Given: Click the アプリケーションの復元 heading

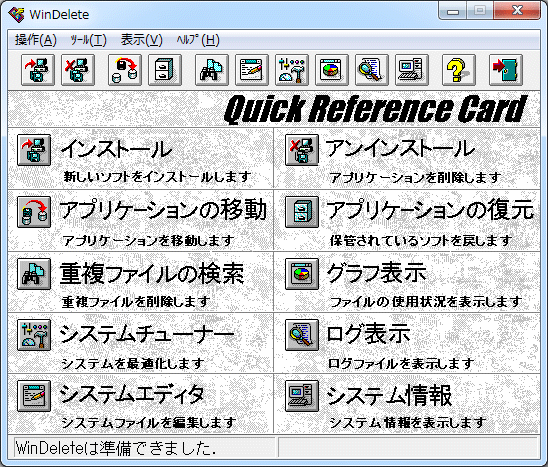Looking at the screenshot, I should pos(430,210).
